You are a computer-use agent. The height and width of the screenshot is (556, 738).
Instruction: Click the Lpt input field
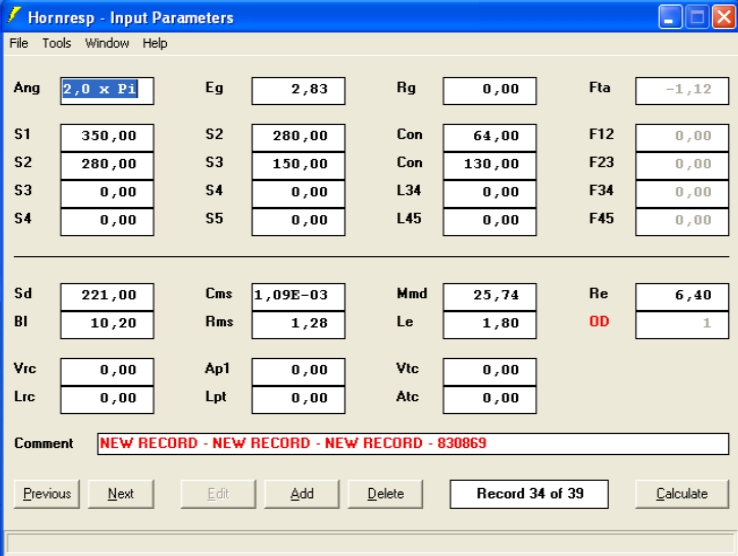pyautogui.click(x=298, y=400)
